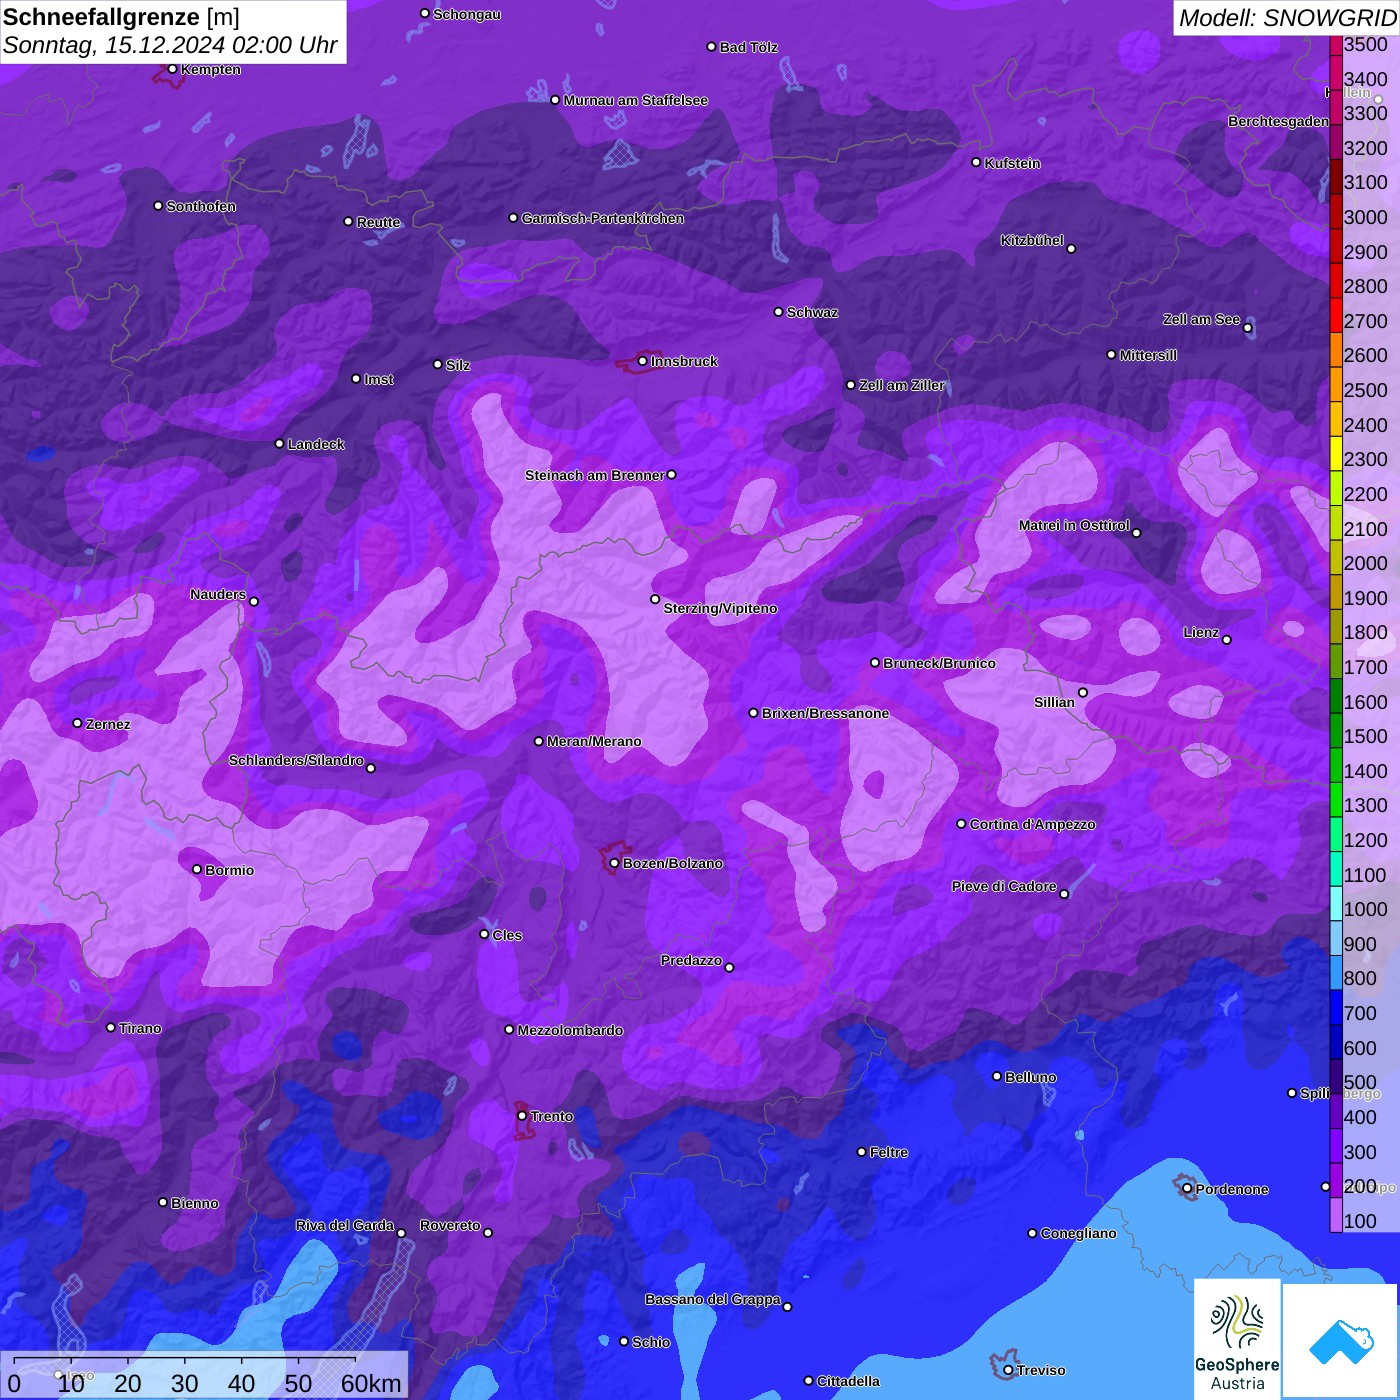Click the 'Matrei in Osttirol' label
The image size is (1400, 1400).
(x=1074, y=525)
